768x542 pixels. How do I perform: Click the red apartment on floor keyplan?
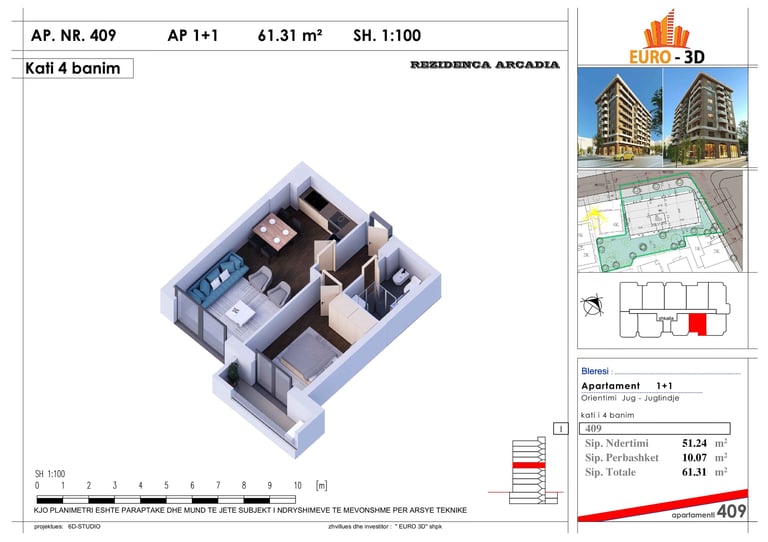698,325
